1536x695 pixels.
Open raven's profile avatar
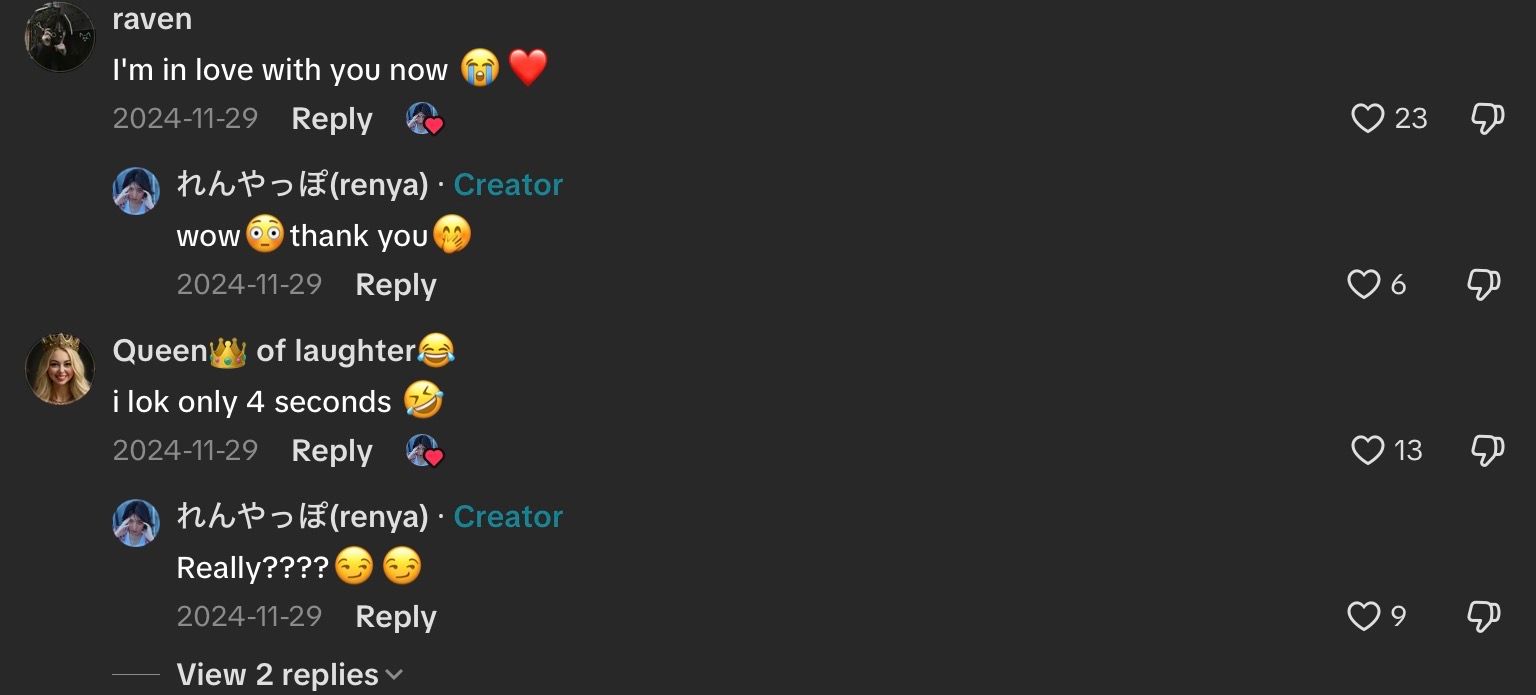pos(60,37)
